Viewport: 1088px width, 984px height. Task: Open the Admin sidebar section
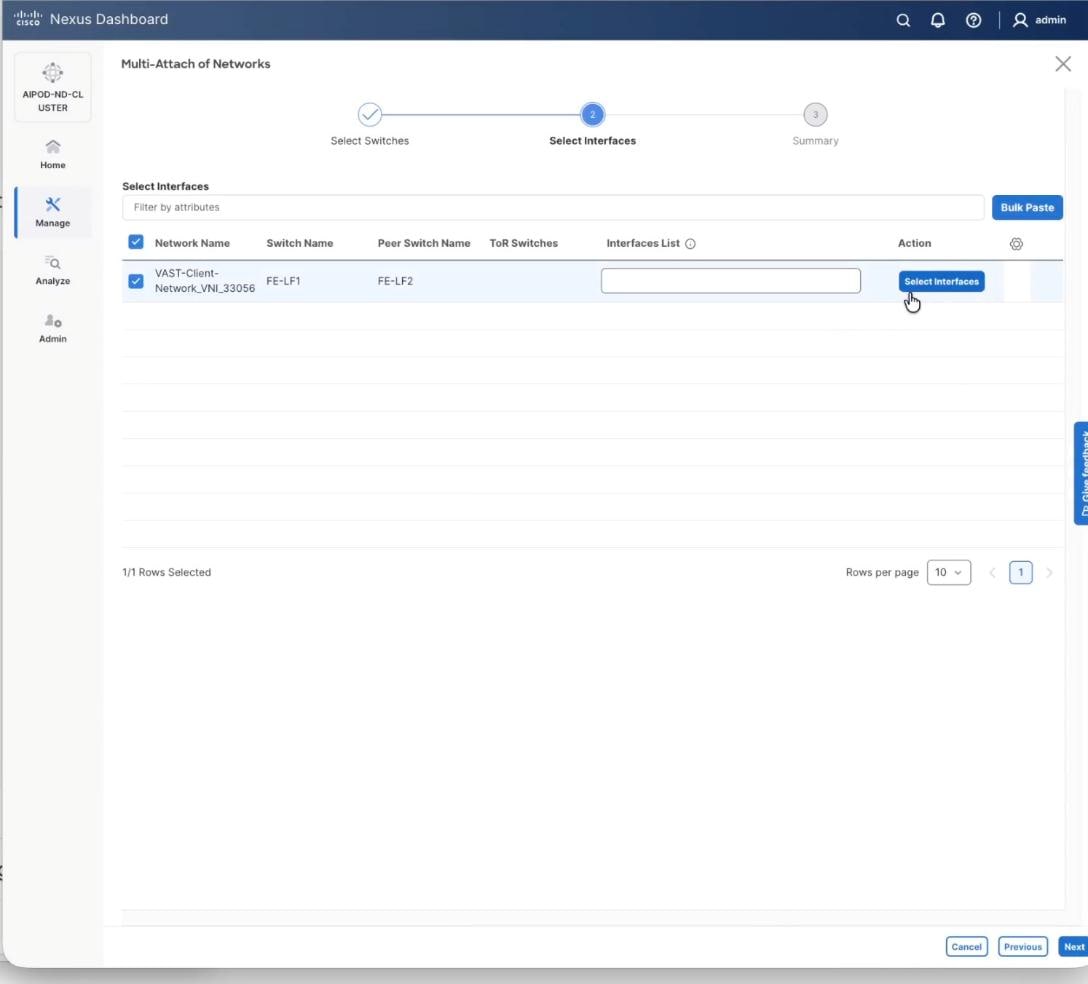tap(53, 328)
